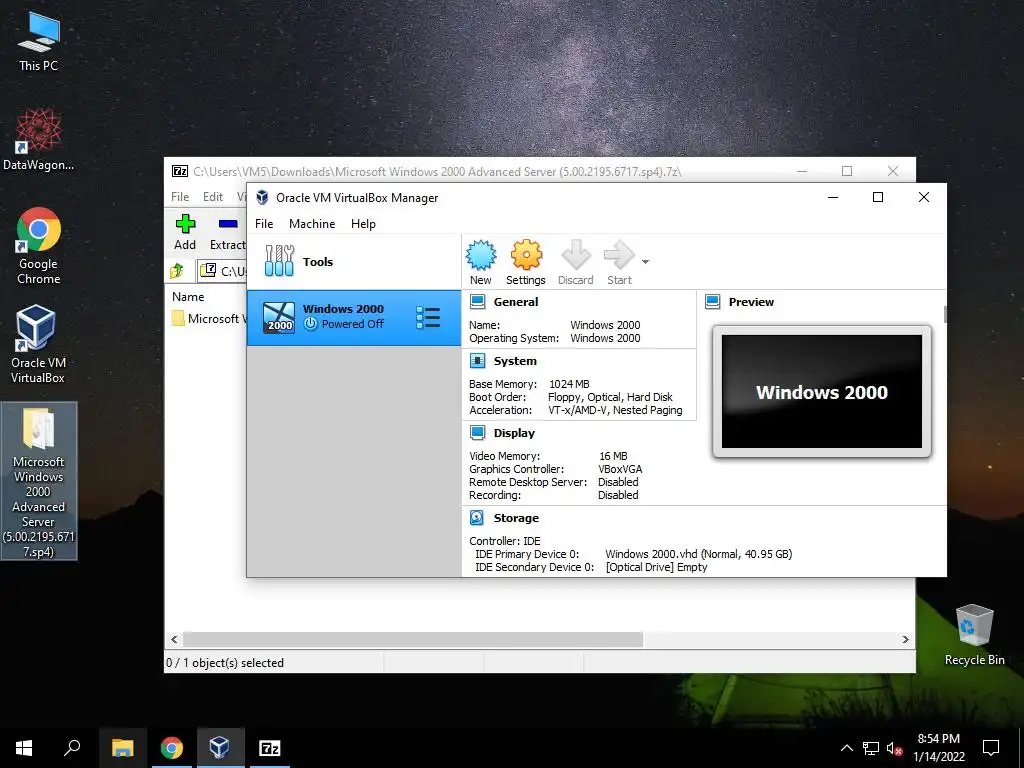Click the Add button in 7-Zip

[185, 232]
